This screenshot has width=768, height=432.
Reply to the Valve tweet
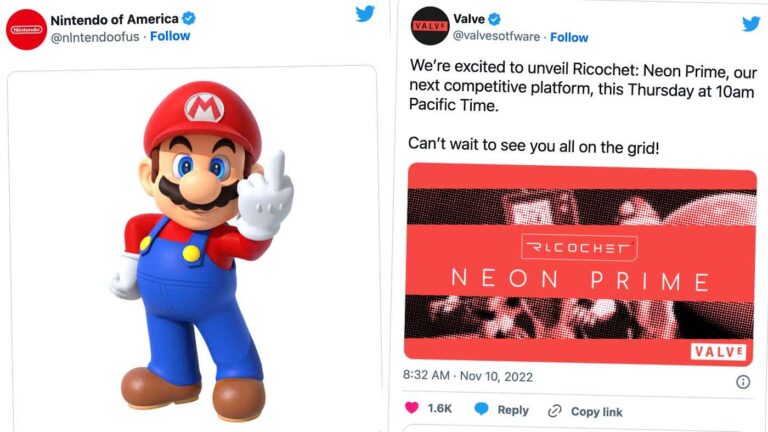pyautogui.click(x=501, y=410)
